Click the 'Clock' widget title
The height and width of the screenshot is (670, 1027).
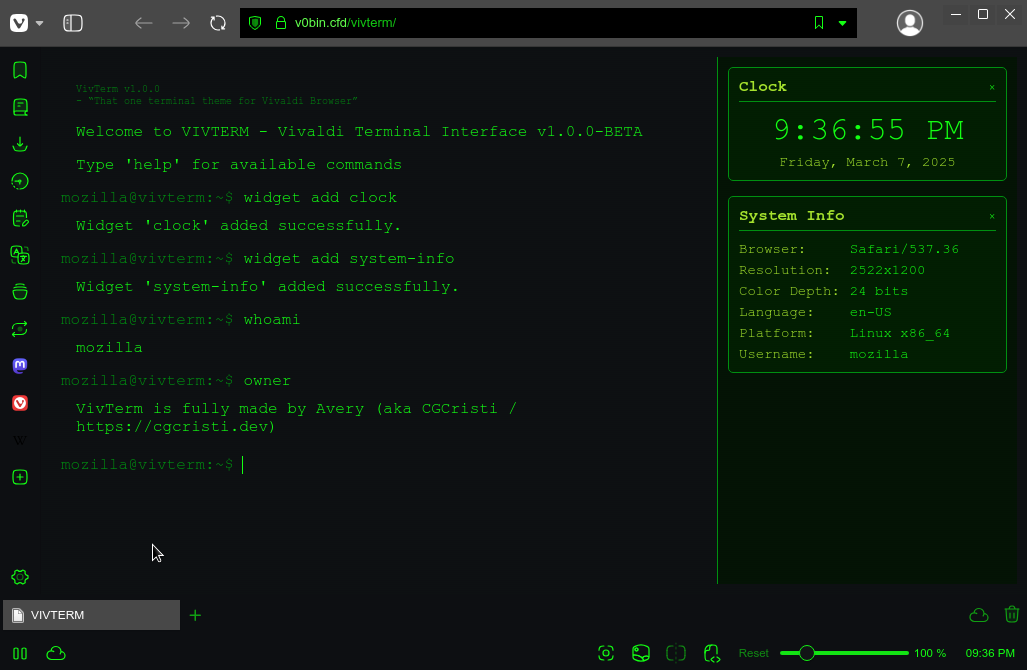click(762, 87)
